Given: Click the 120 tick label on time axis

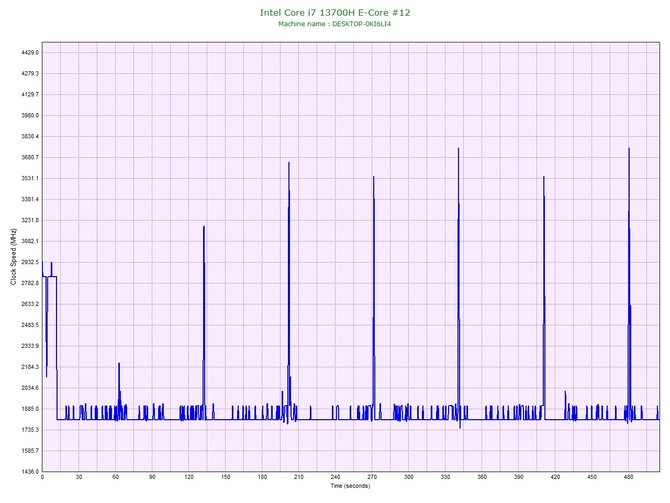Looking at the screenshot, I should coord(189,477).
